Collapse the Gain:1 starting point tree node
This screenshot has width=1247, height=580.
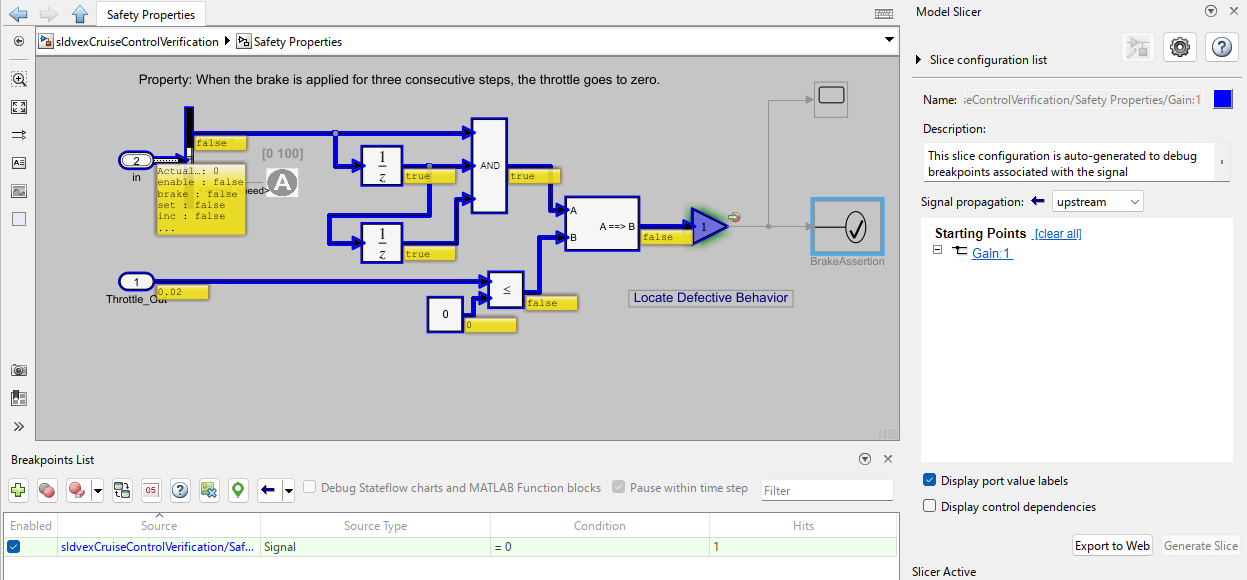(938, 251)
